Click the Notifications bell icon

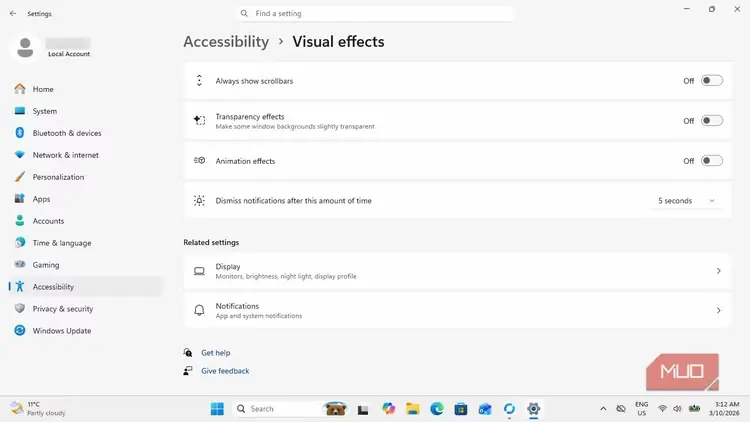coord(199,311)
